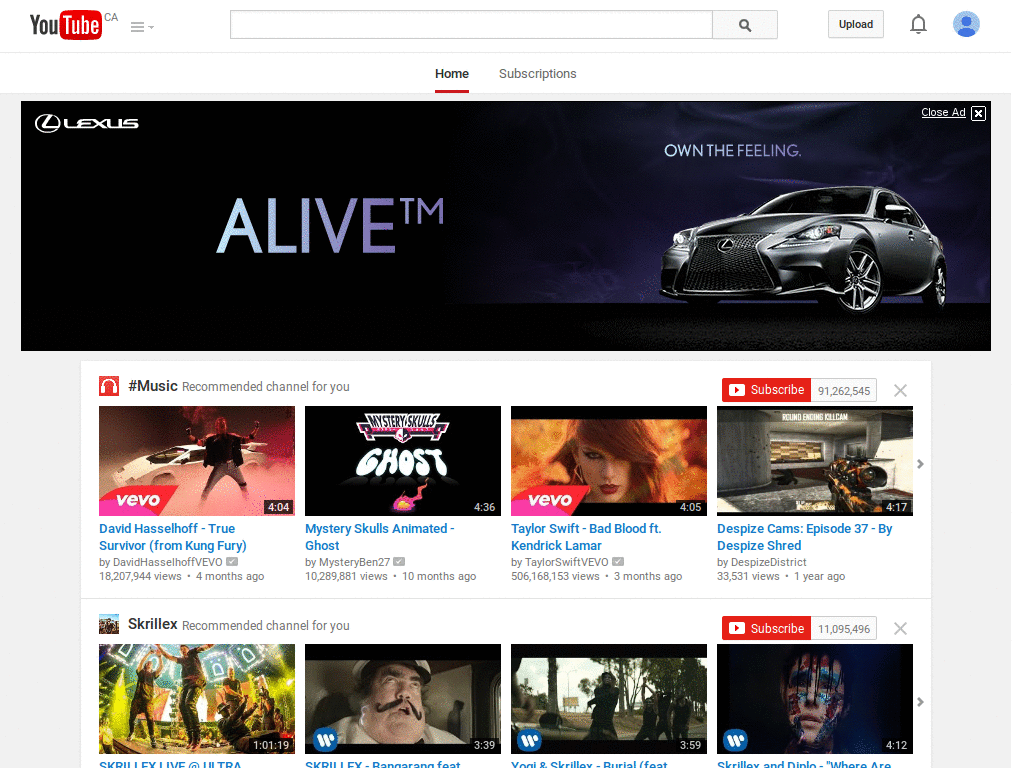Show next videos in Skrillex row

pos(920,702)
